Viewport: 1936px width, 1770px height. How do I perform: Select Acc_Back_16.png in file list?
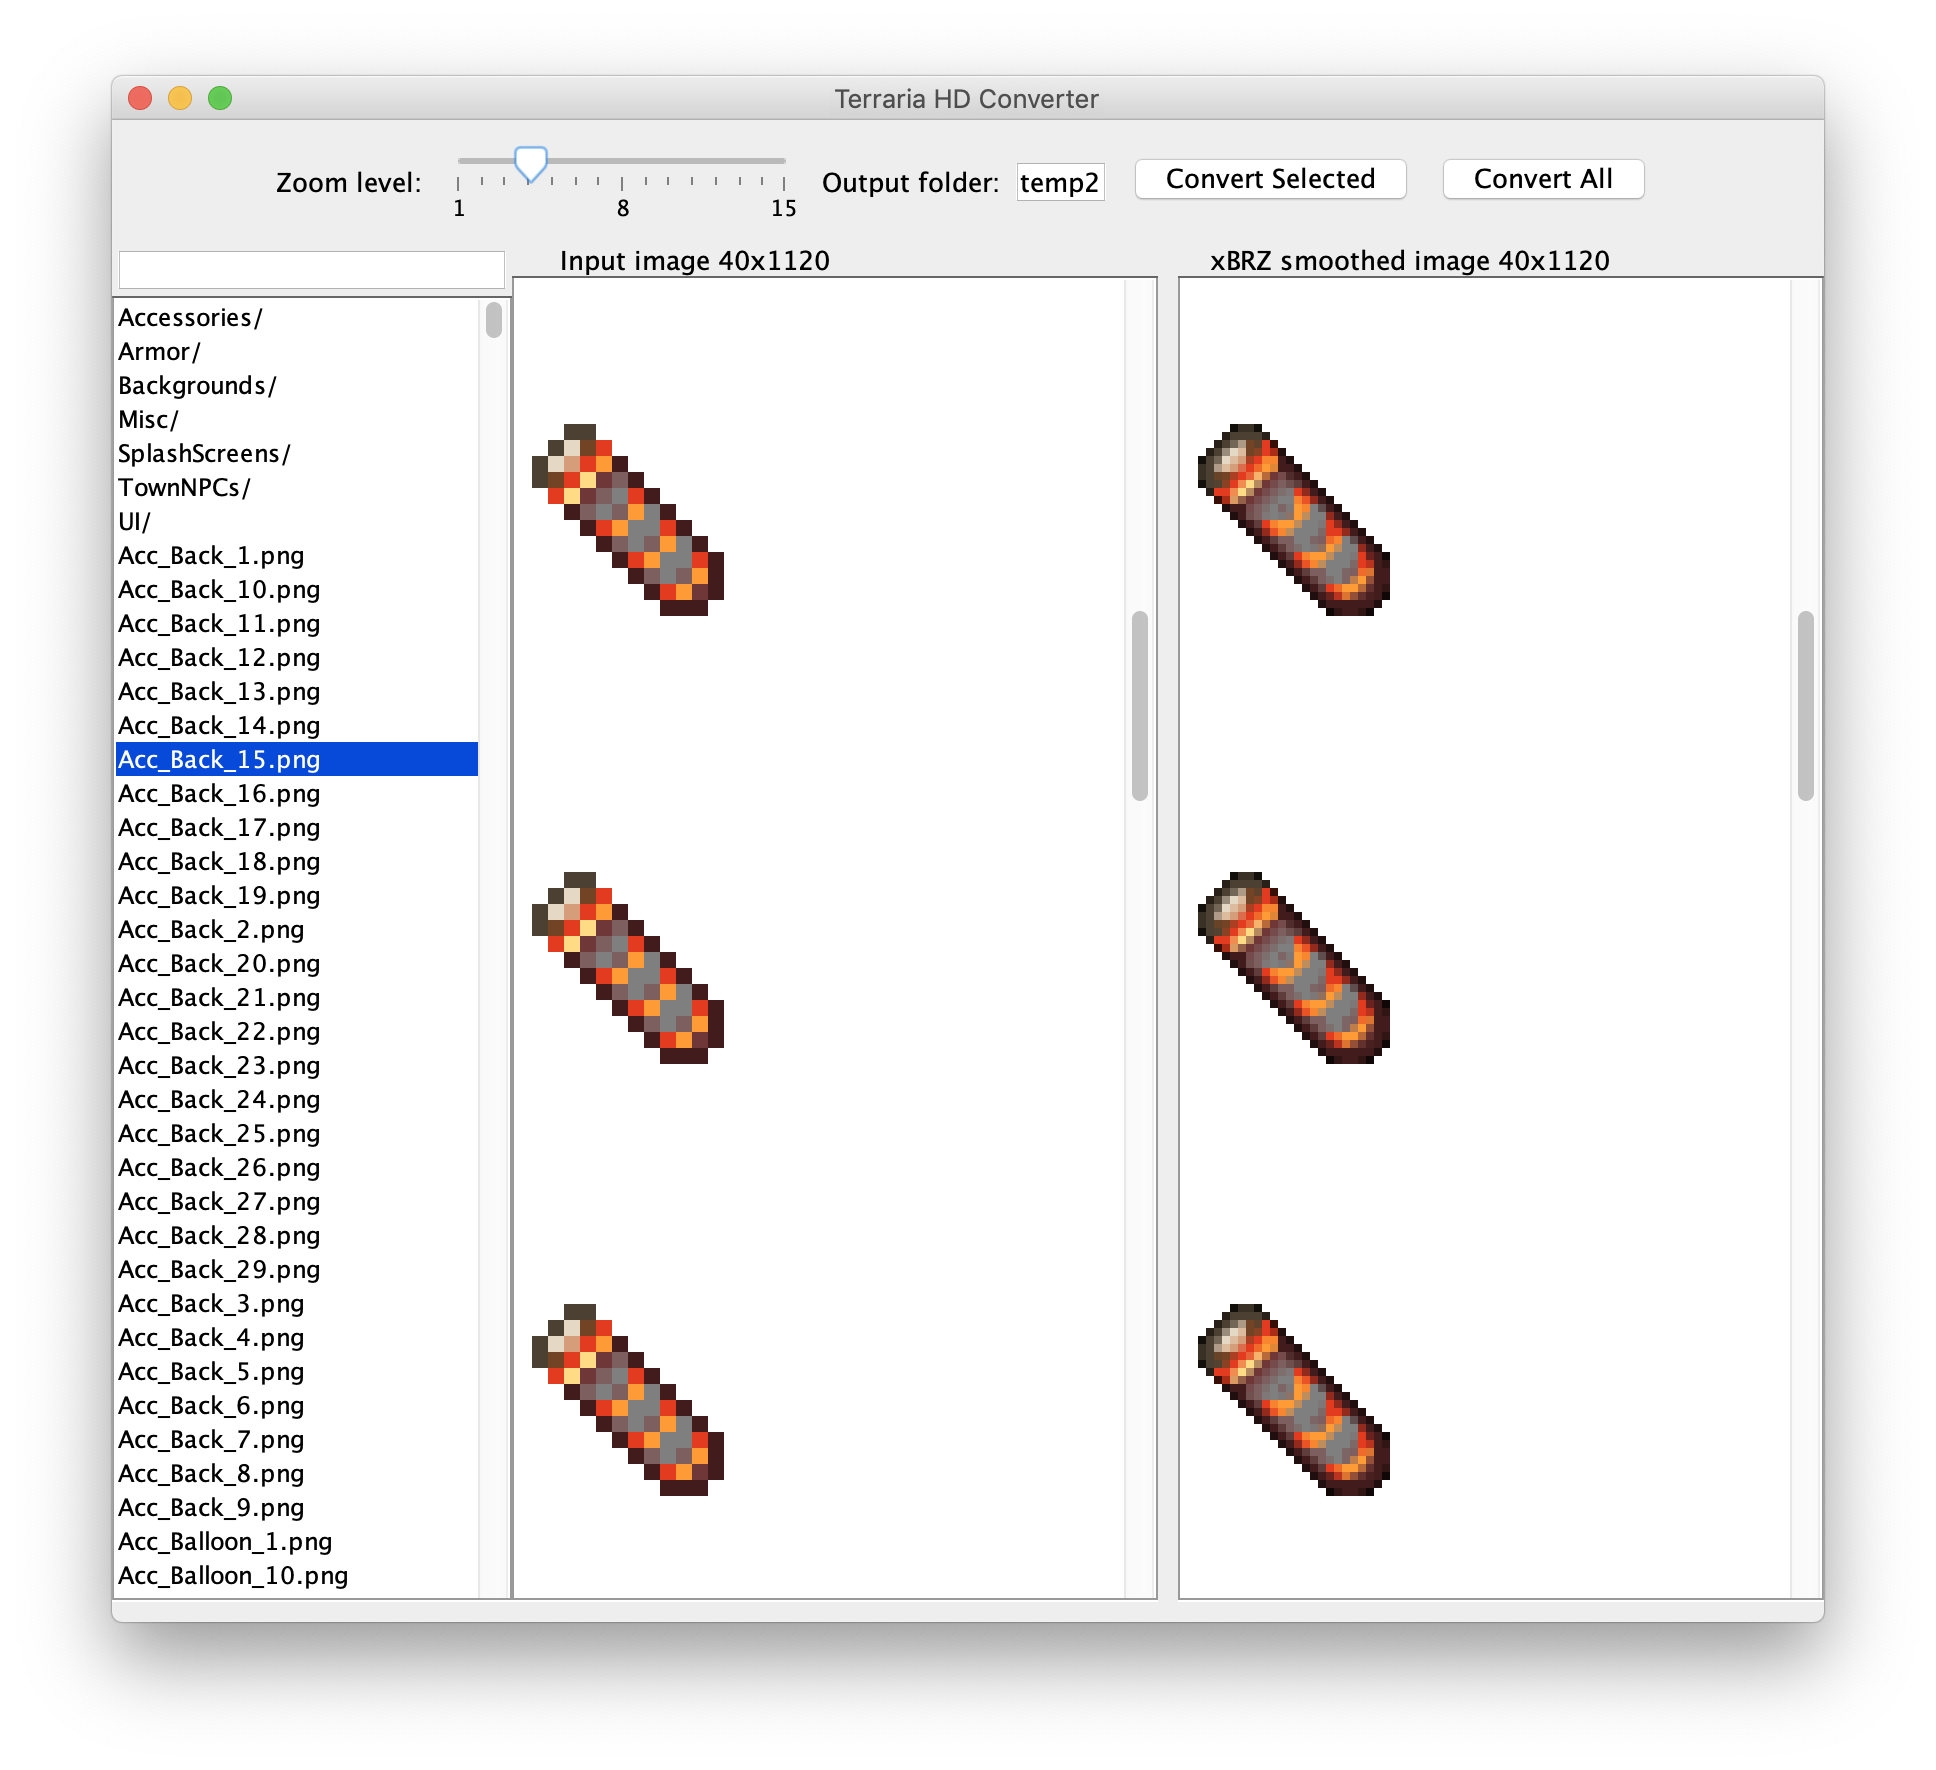[x=297, y=793]
